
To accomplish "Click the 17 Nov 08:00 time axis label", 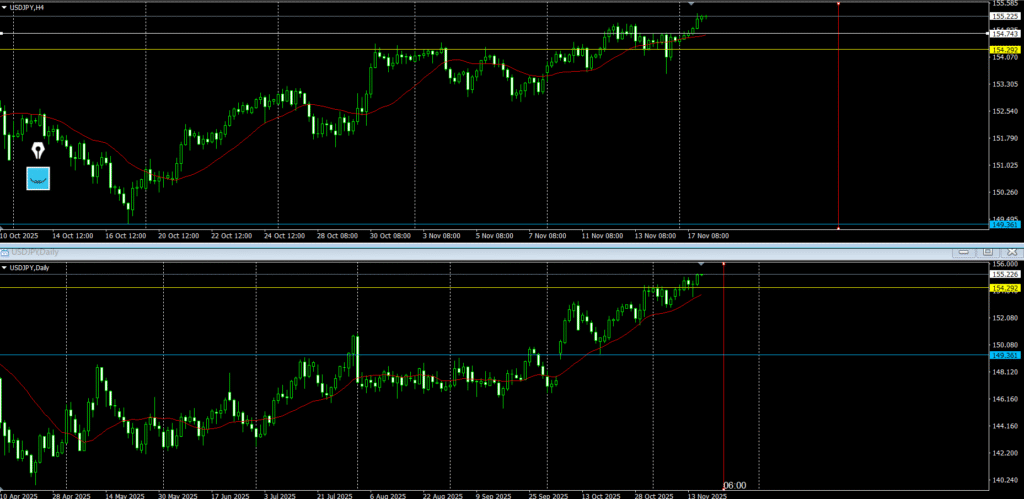I will tap(707, 236).
